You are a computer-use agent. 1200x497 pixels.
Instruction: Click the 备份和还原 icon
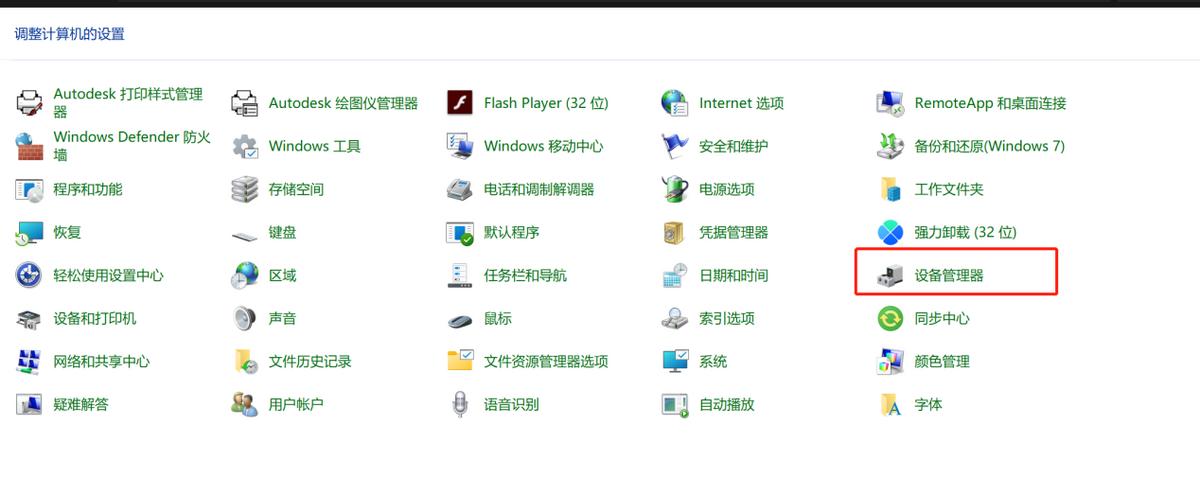pos(890,146)
